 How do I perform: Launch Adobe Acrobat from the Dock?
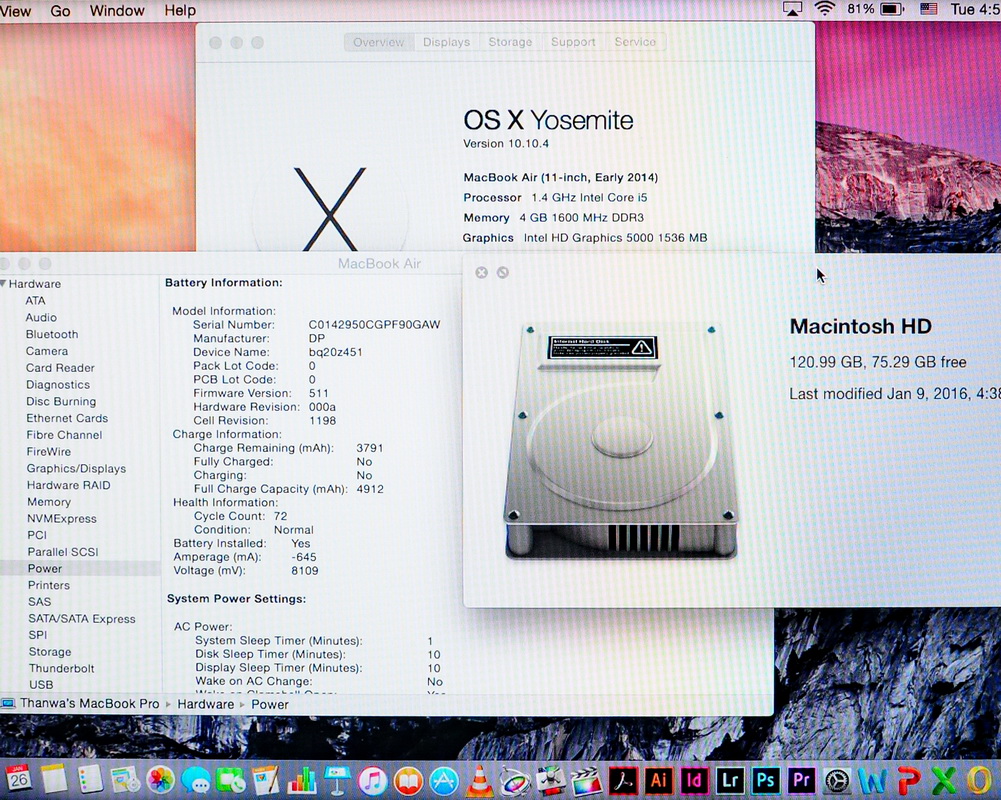pos(623,780)
